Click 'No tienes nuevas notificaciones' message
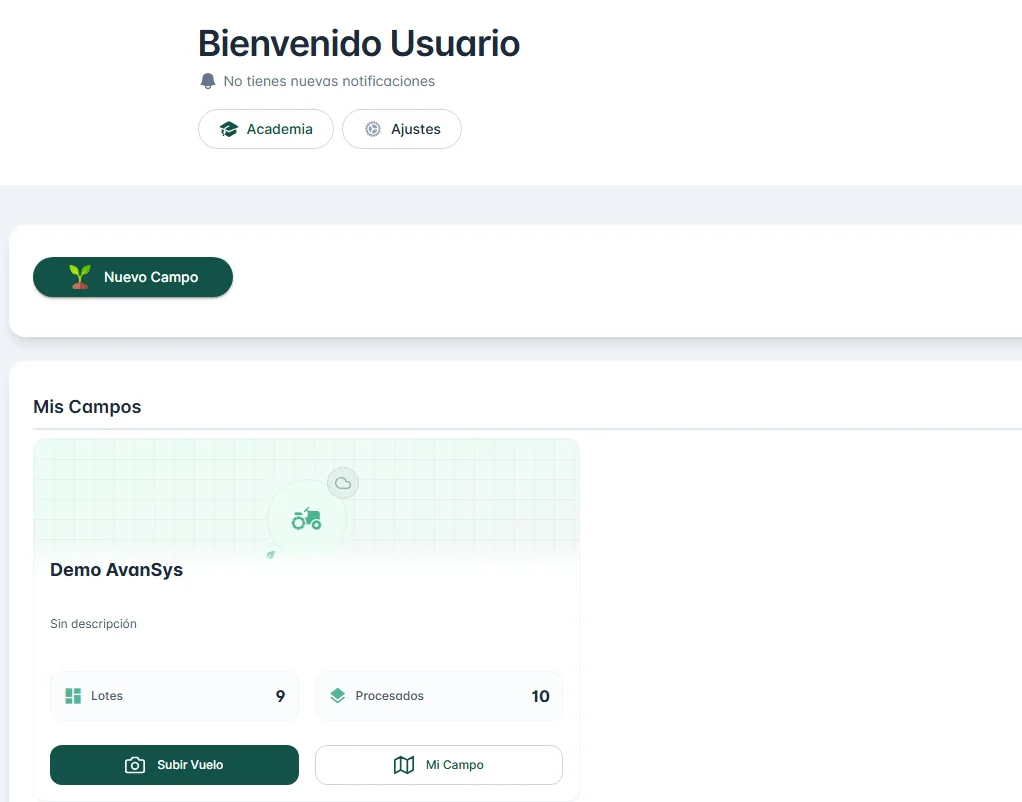 click(329, 81)
